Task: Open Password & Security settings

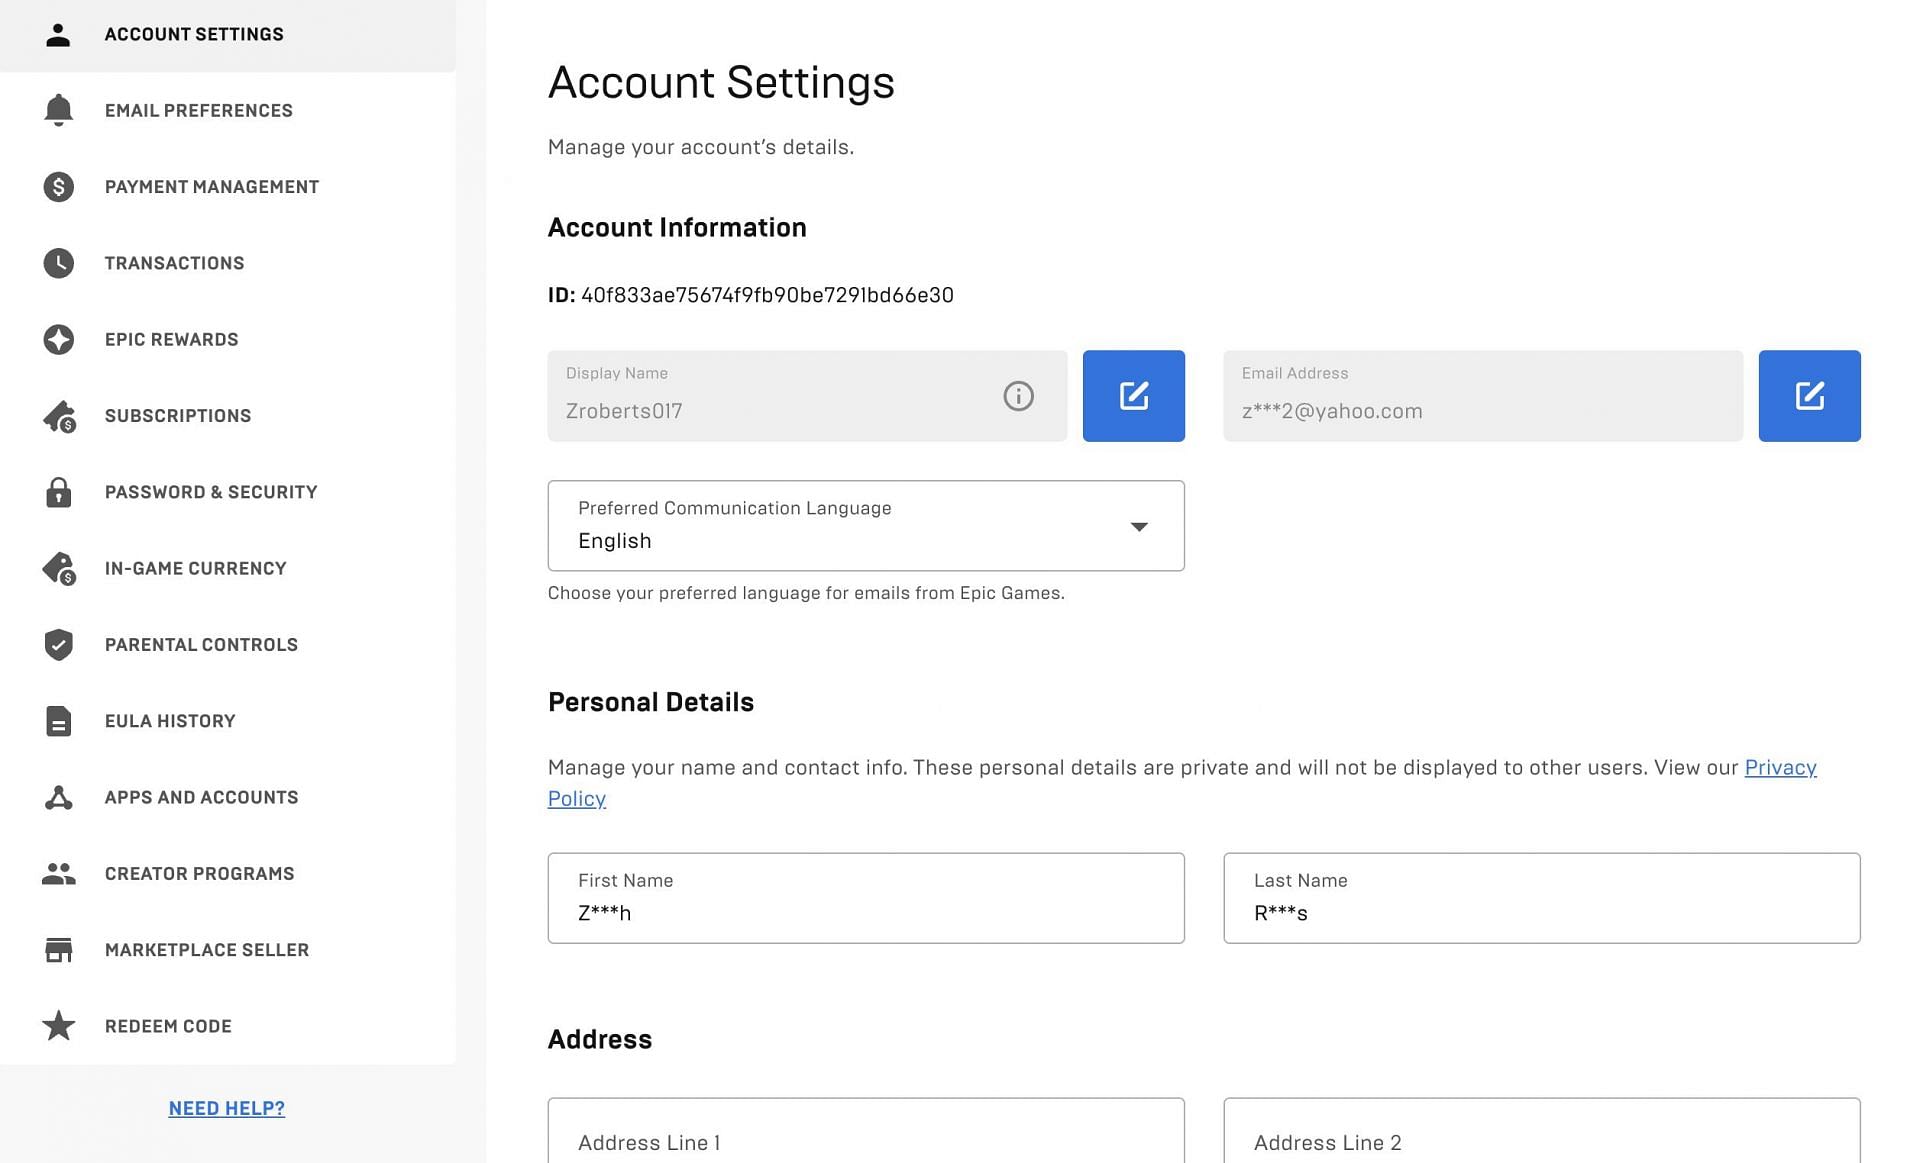Action: pyautogui.click(x=211, y=491)
